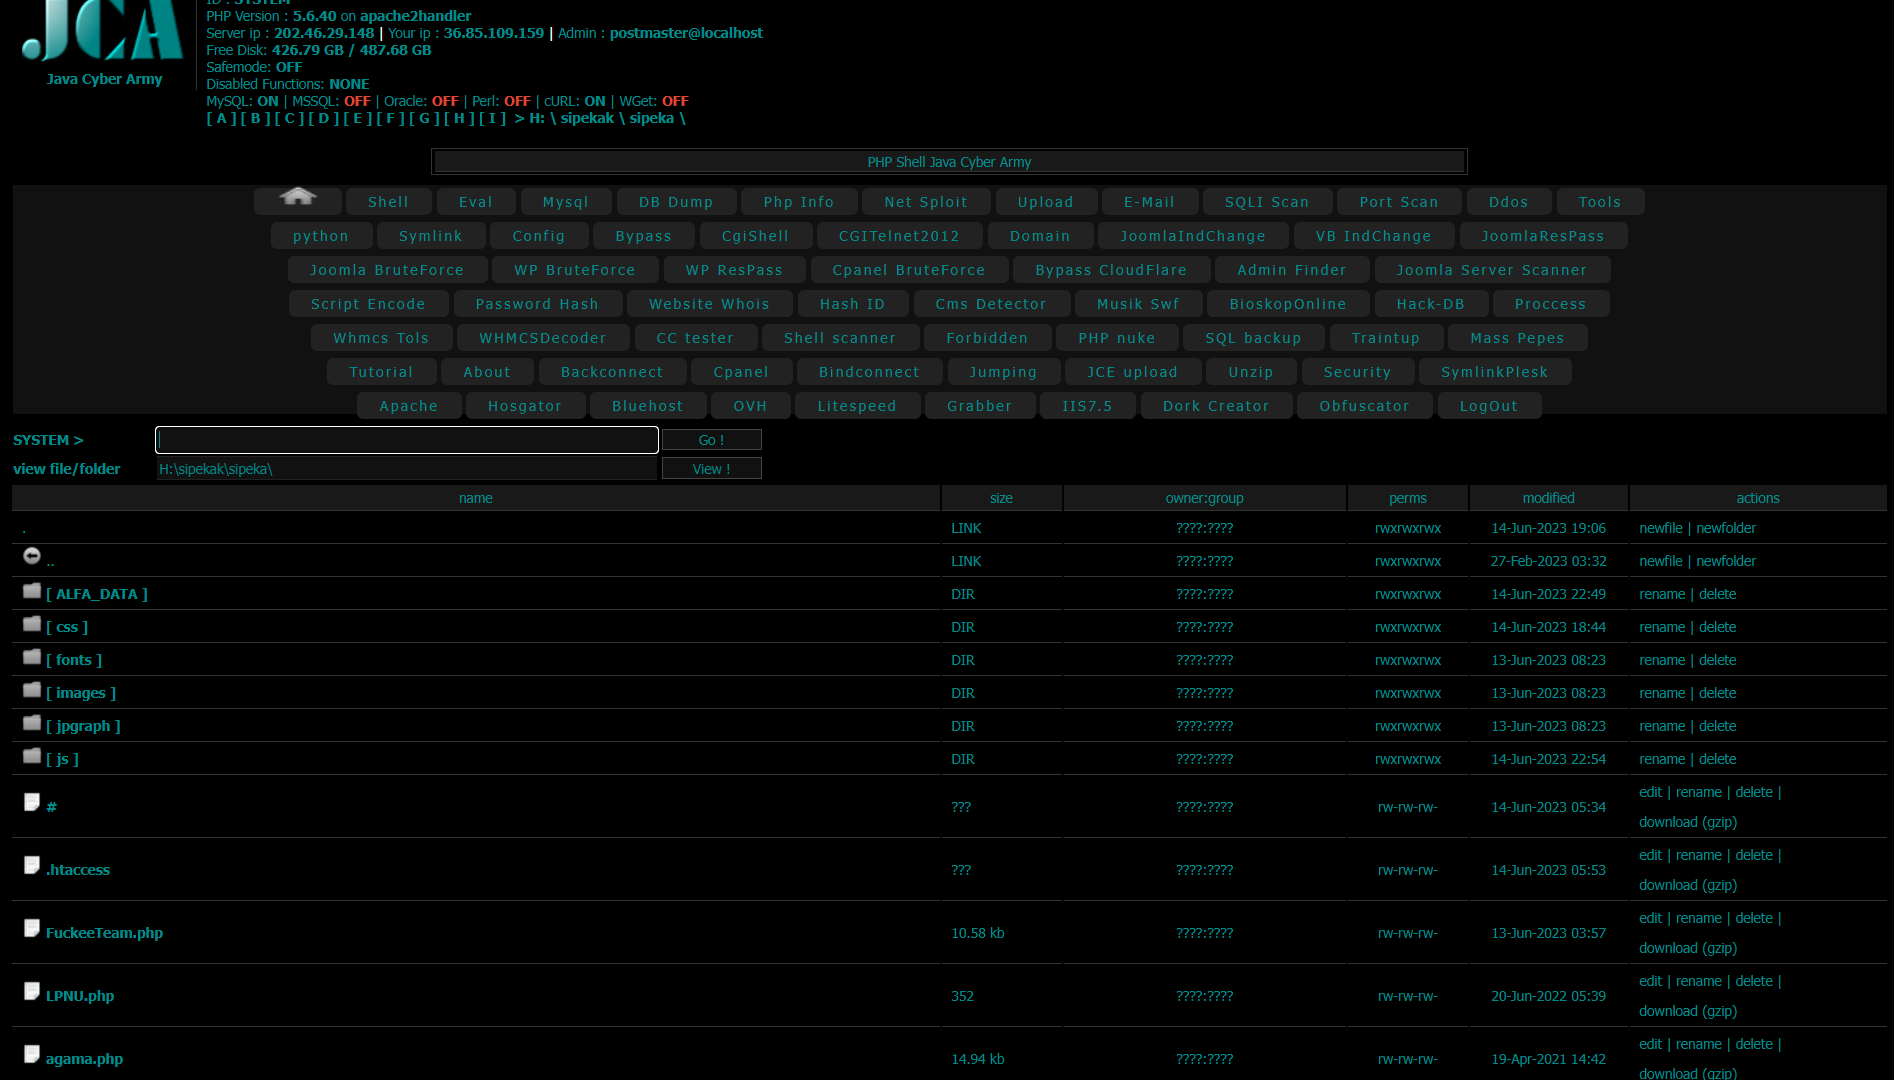This screenshot has width=1894, height=1080.
Task: Click rename for FuckeeTeam.php
Action: pyautogui.click(x=1699, y=918)
